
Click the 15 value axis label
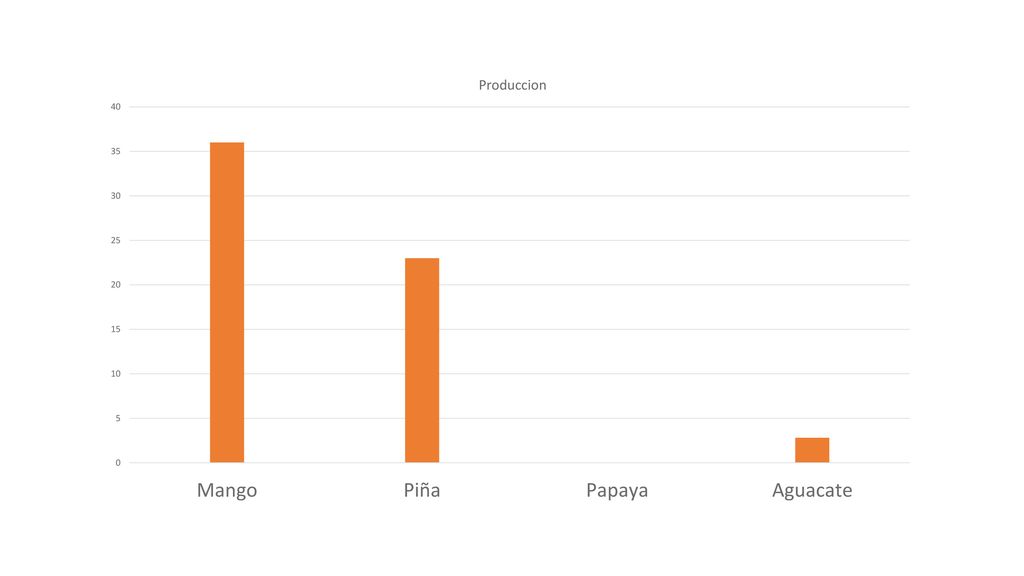coord(116,329)
